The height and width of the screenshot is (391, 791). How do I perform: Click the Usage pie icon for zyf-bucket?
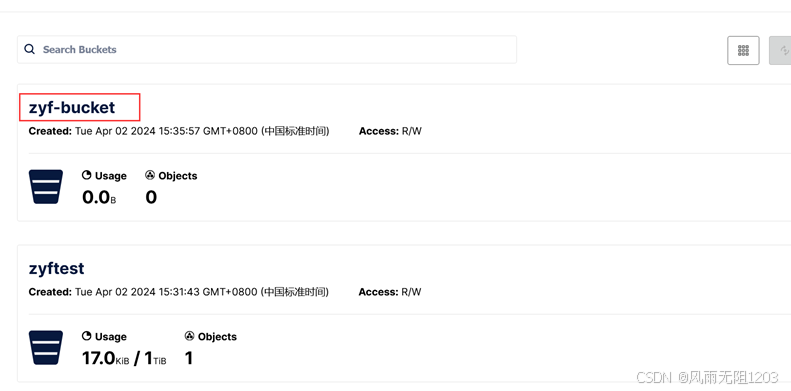tap(87, 176)
